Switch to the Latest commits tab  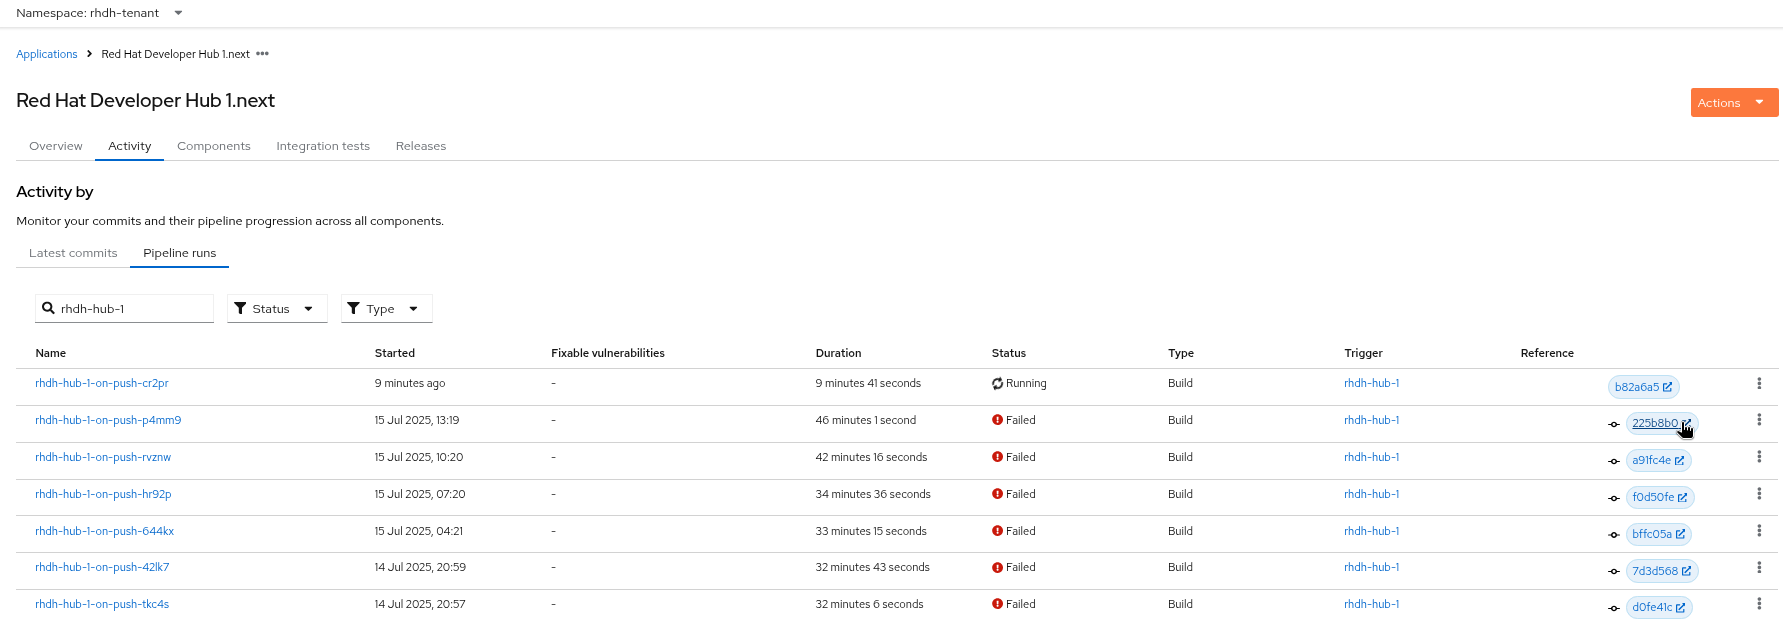(x=73, y=253)
